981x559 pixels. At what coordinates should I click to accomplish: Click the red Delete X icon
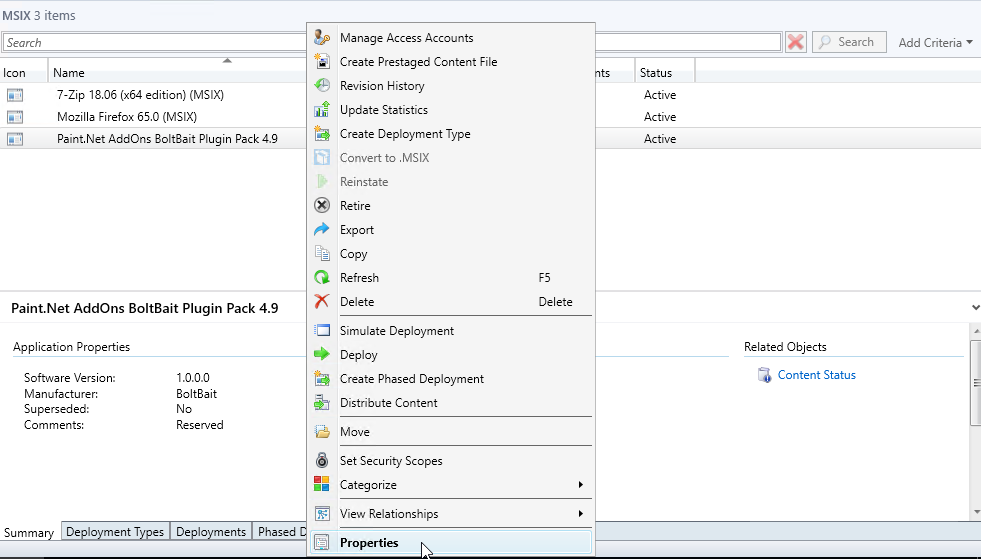[321, 302]
